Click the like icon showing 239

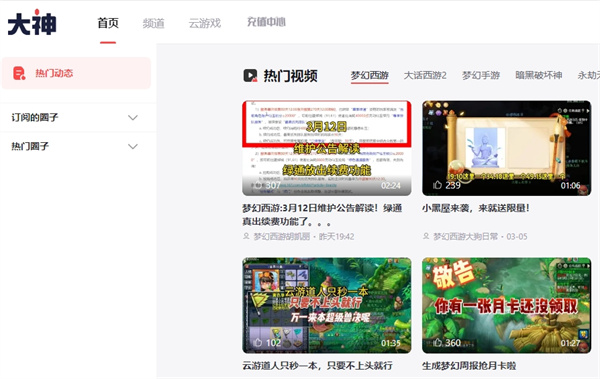tap(437, 185)
